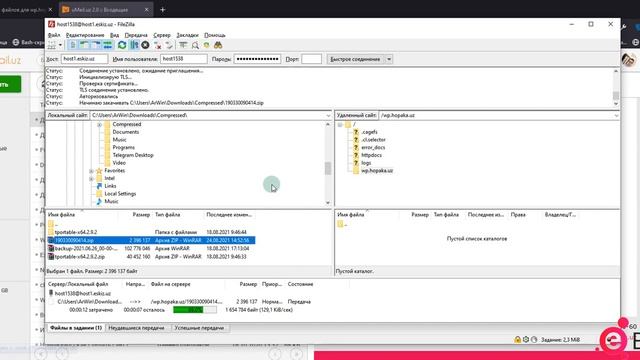Select .cagefs remote folder
The image size is (640, 360).
(369, 132)
